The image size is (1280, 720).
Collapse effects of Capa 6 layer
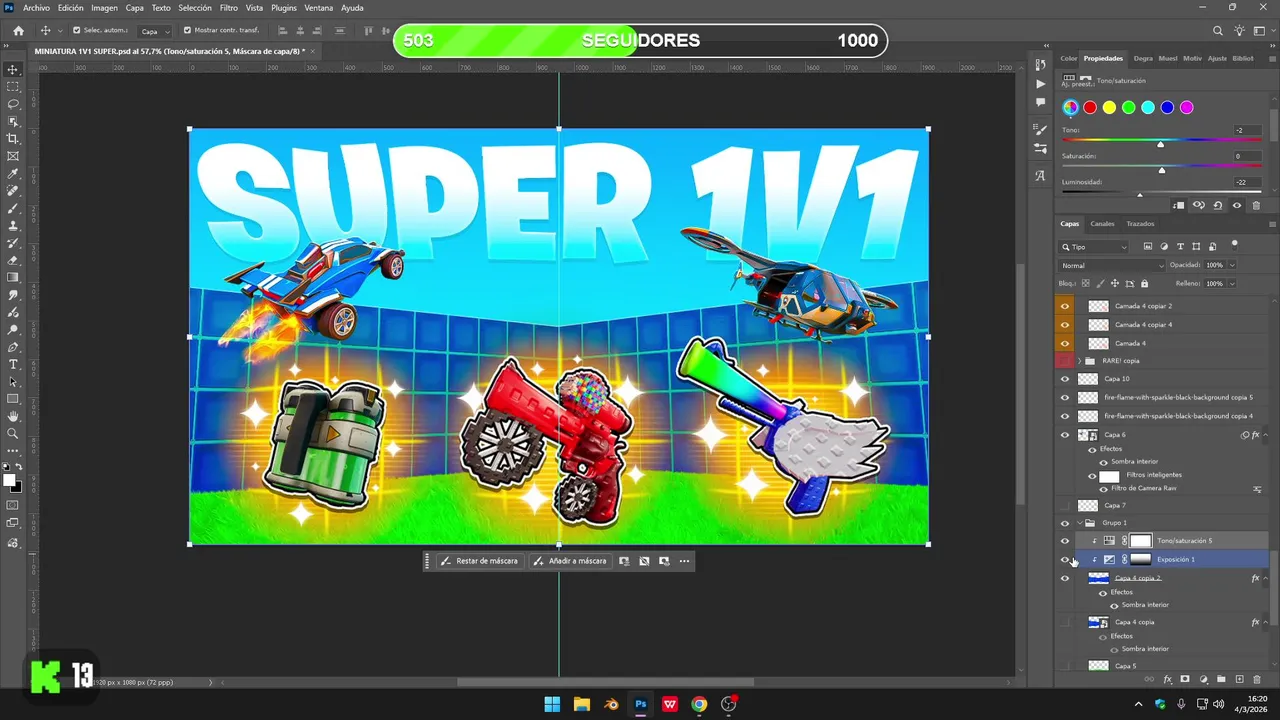point(1266,435)
